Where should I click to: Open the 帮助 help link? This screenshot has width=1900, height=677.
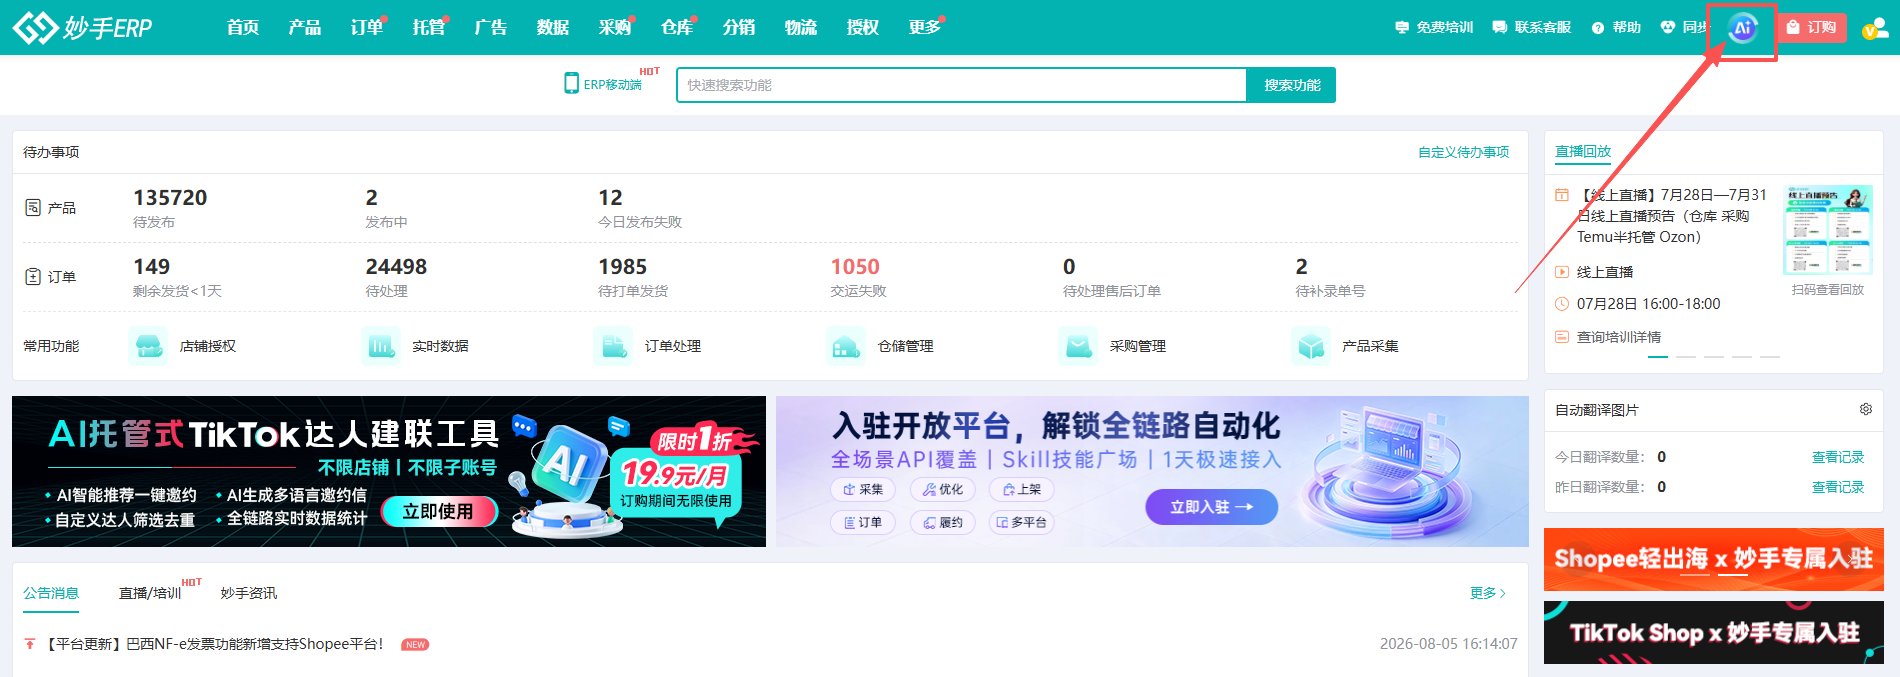click(x=1616, y=27)
